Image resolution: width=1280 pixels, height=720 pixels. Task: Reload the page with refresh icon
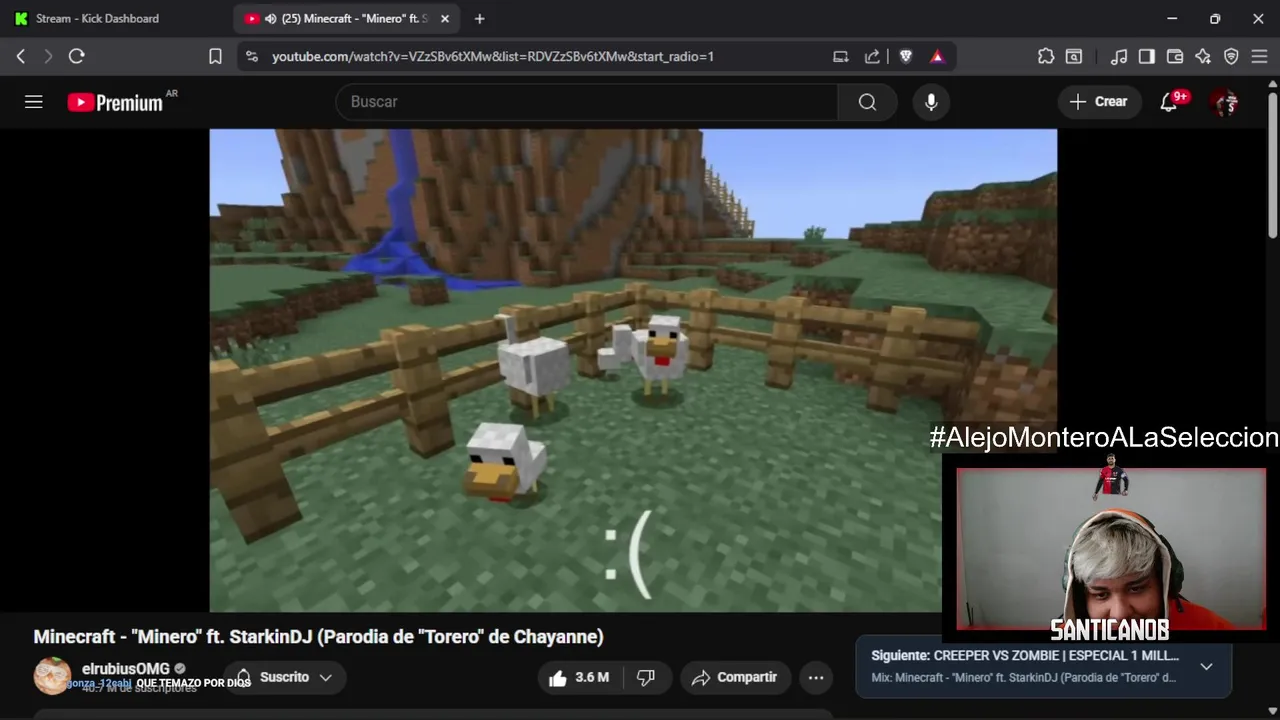(x=76, y=57)
